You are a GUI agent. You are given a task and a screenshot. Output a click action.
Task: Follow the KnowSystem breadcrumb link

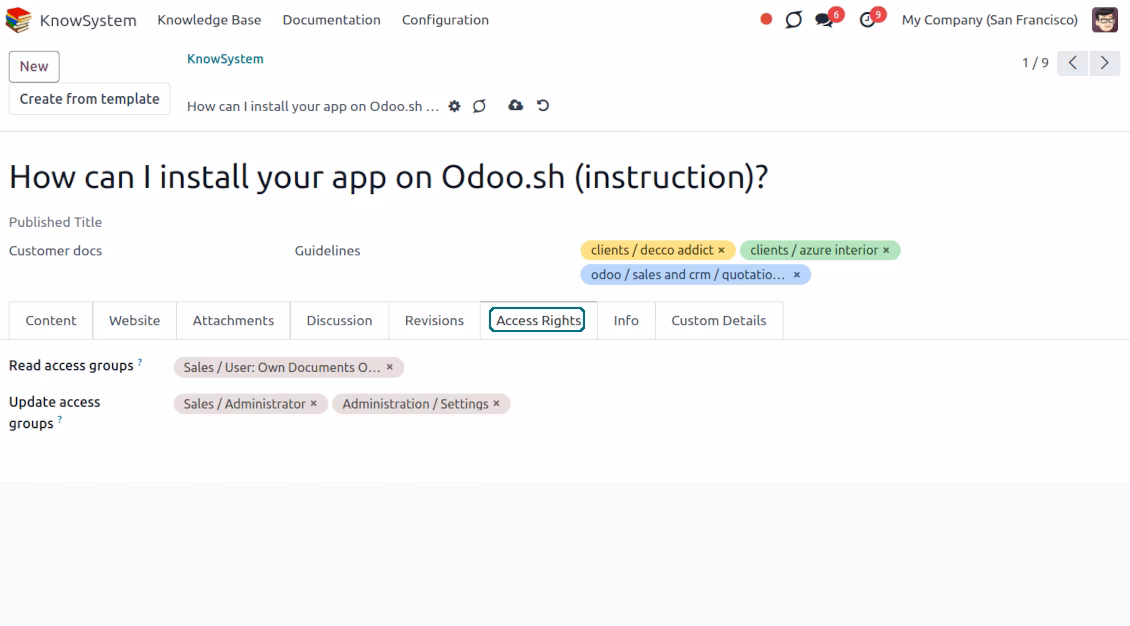pos(225,59)
